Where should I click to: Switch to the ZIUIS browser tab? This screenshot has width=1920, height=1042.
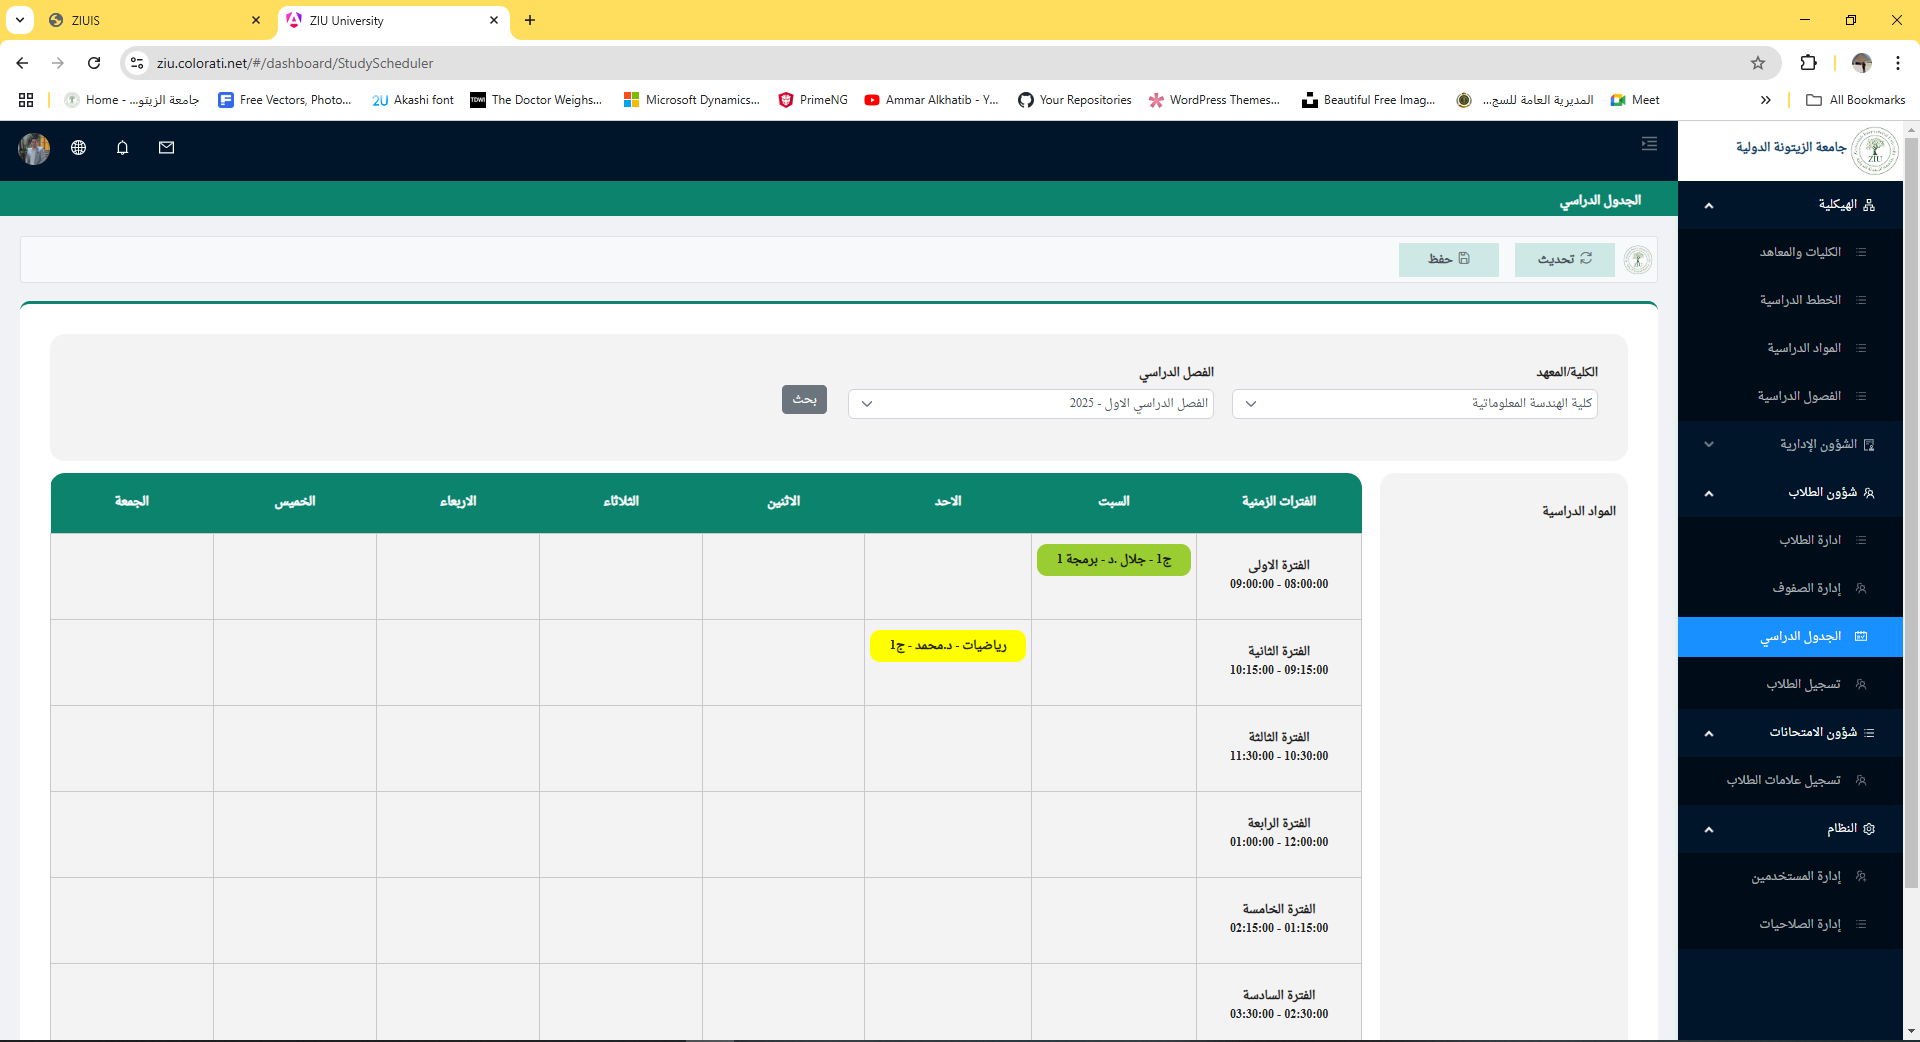coord(155,20)
